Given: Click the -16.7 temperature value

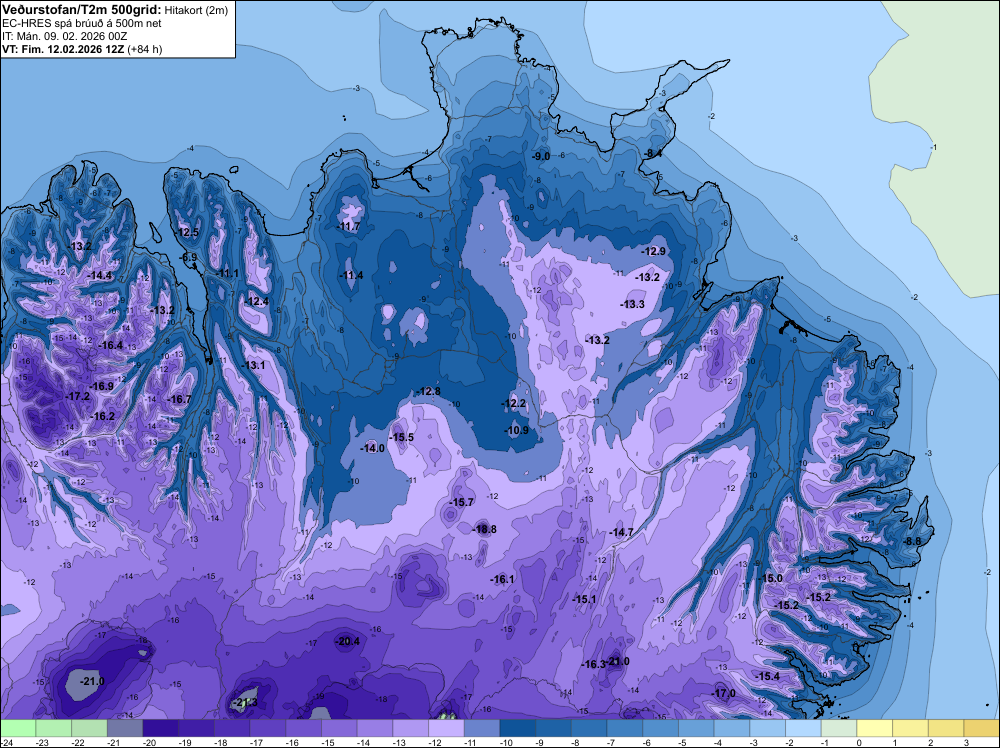Looking at the screenshot, I should pos(179,399).
